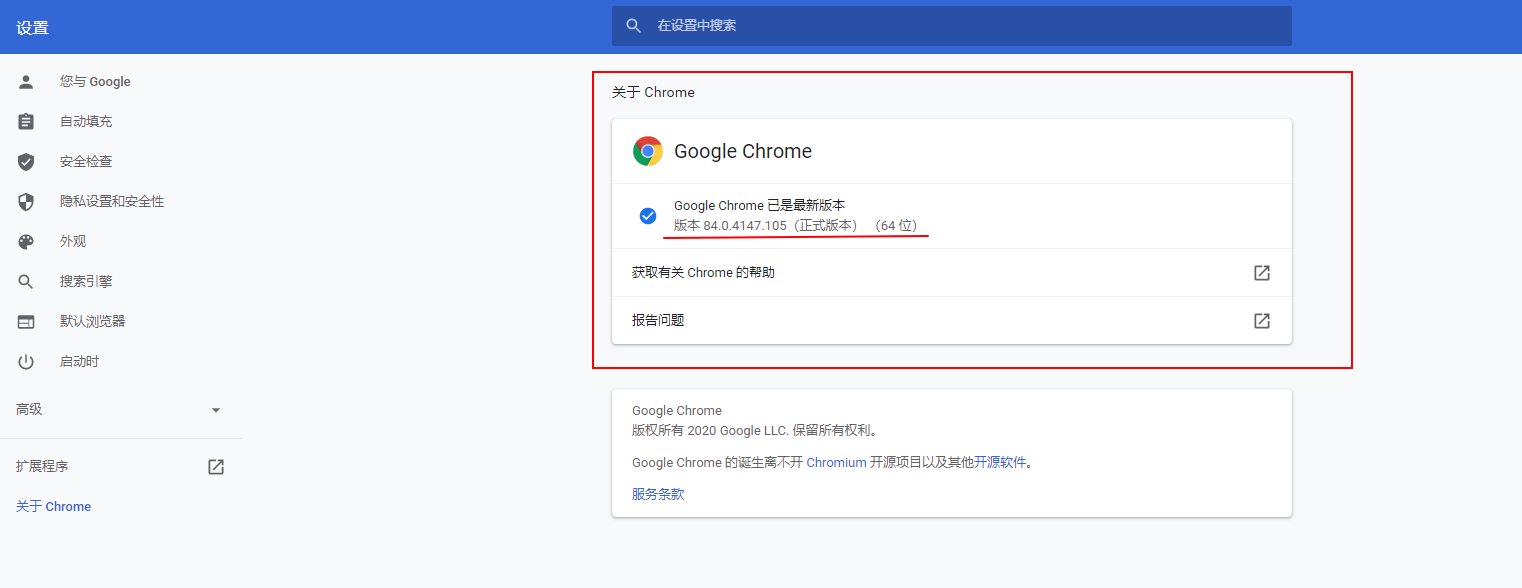Image resolution: width=1522 pixels, height=588 pixels.
Task: Click the text Google Chrome 已是最新版本
Action: 760,206
